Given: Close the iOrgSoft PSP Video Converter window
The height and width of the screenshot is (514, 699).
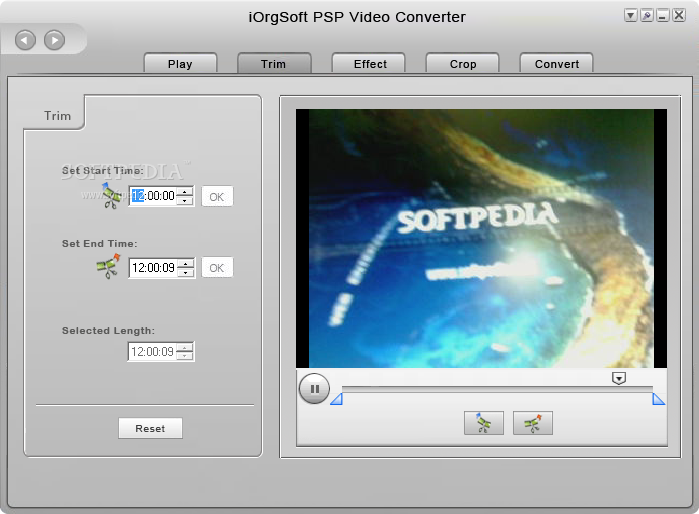Looking at the screenshot, I should (x=678, y=16).
